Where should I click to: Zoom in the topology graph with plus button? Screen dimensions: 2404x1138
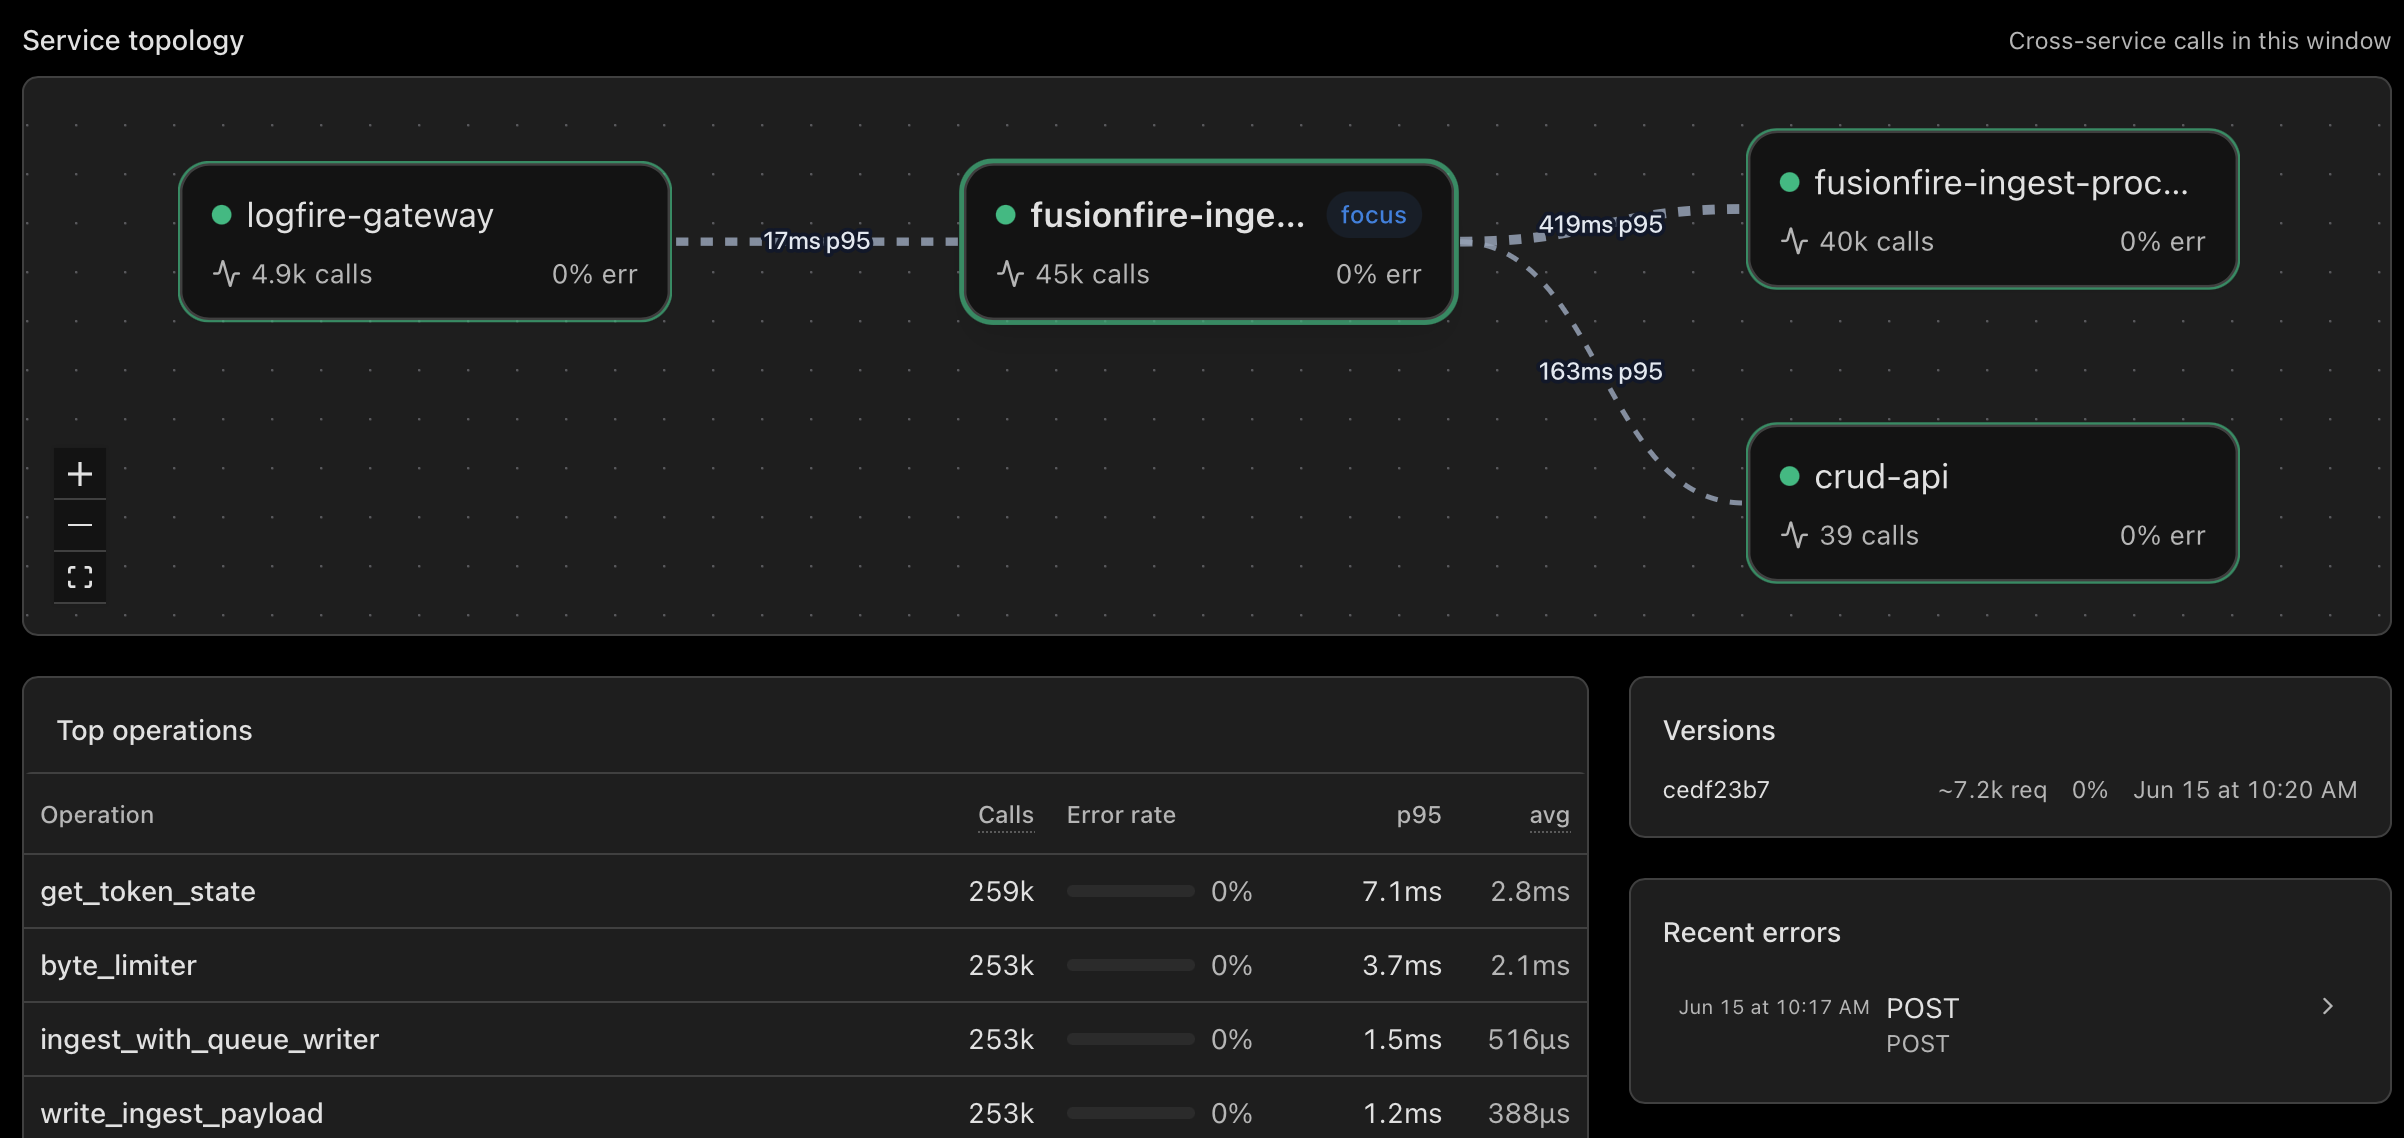[80, 473]
